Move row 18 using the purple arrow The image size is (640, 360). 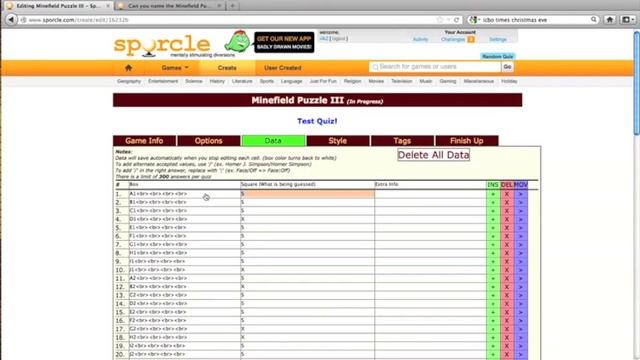point(520,338)
